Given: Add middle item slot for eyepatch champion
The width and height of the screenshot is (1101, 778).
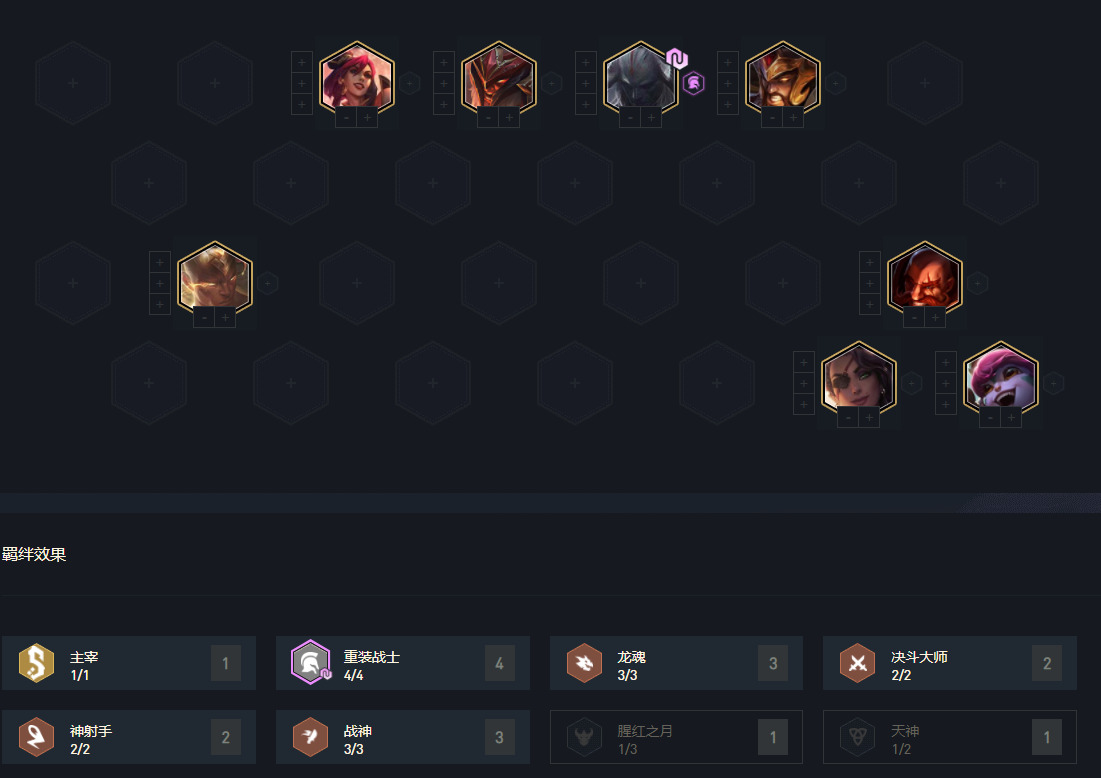Looking at the screenshot, I should (x=804, y=383).
